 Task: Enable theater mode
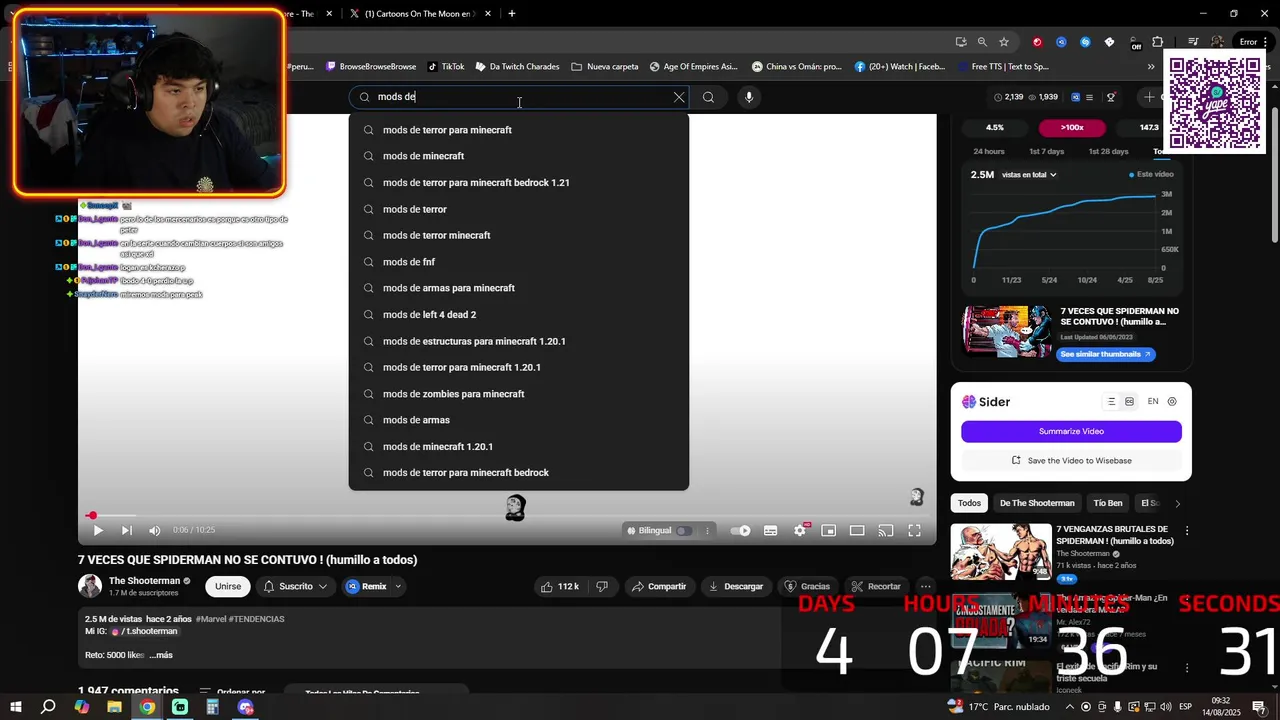[x=857, y=531]
